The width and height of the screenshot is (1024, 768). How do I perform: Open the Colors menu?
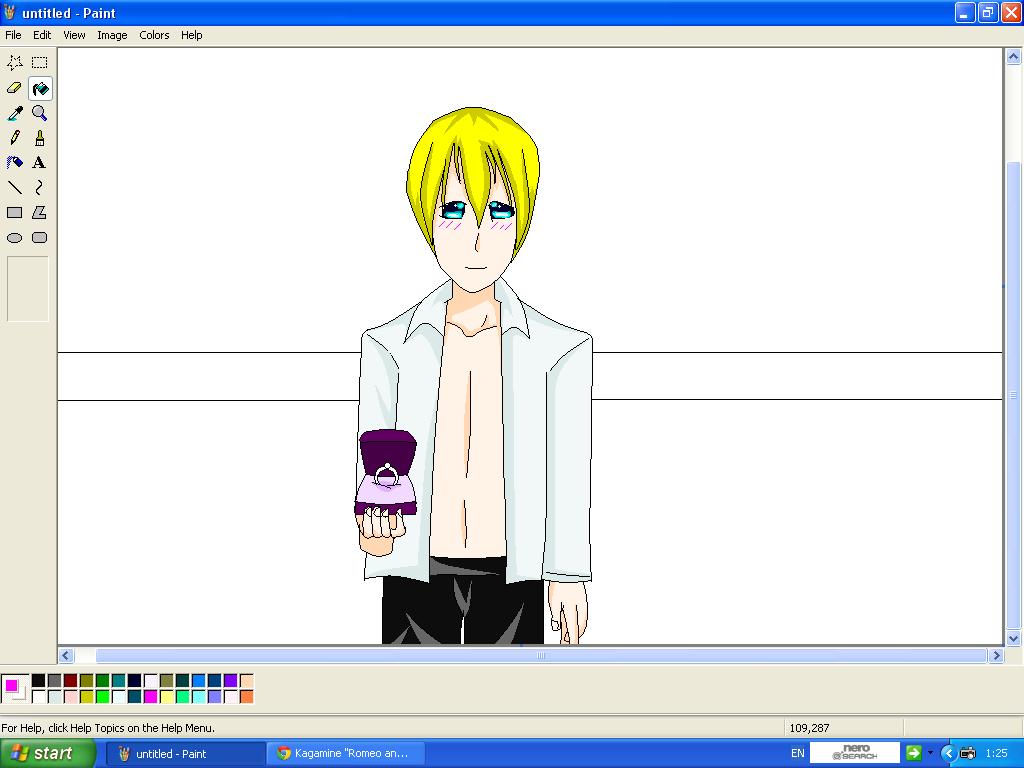(154, 35)
